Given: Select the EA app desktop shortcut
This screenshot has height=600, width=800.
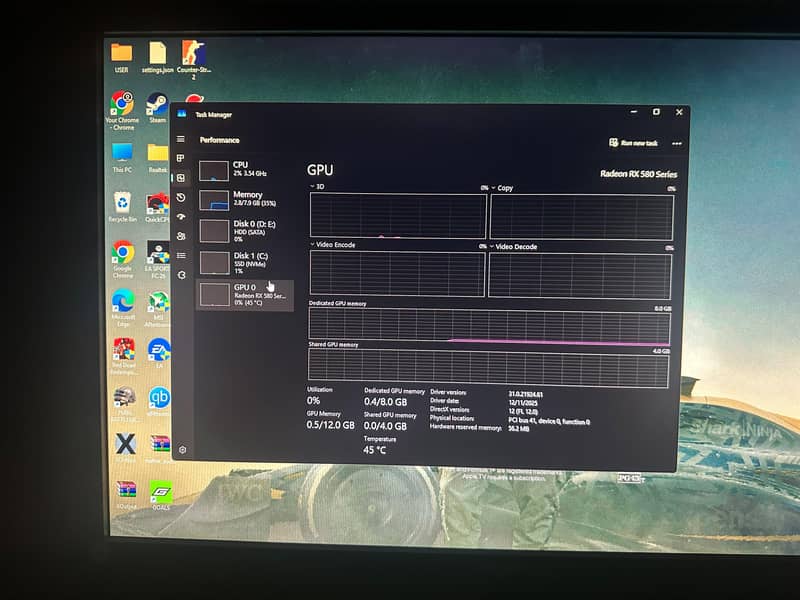Looking at the screenshot, I should click(x=159, y=354).
